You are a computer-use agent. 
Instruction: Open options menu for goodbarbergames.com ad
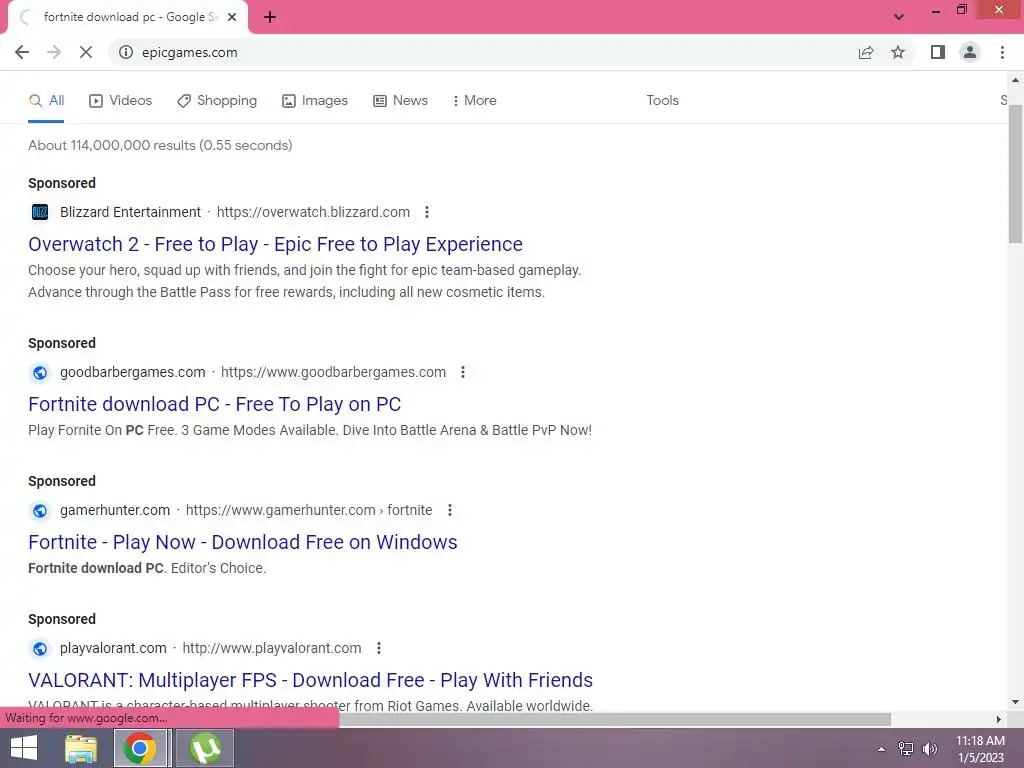click(x=462, y=372)
